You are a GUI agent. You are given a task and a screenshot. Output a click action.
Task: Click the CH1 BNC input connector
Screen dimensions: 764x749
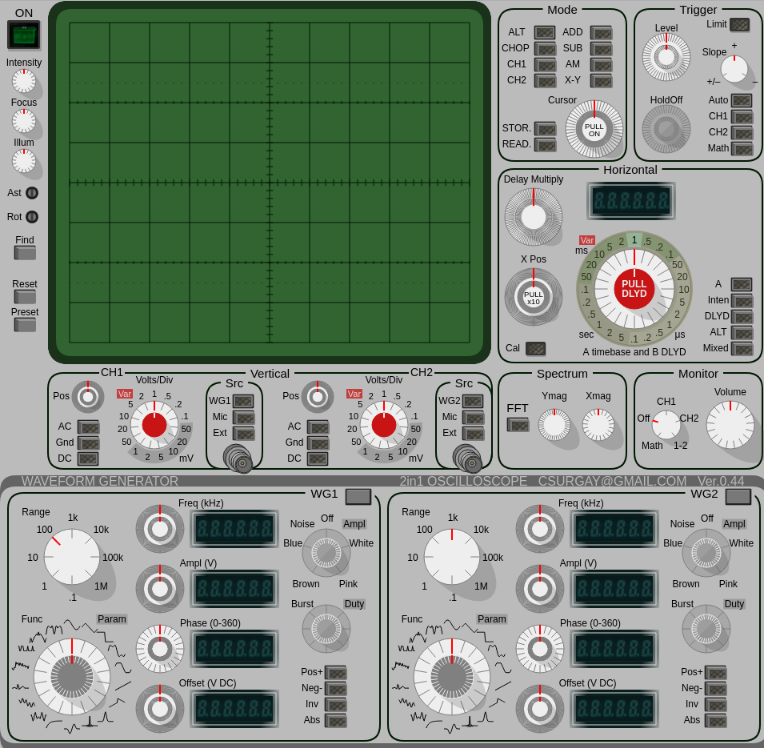click(x=238, y=460)
